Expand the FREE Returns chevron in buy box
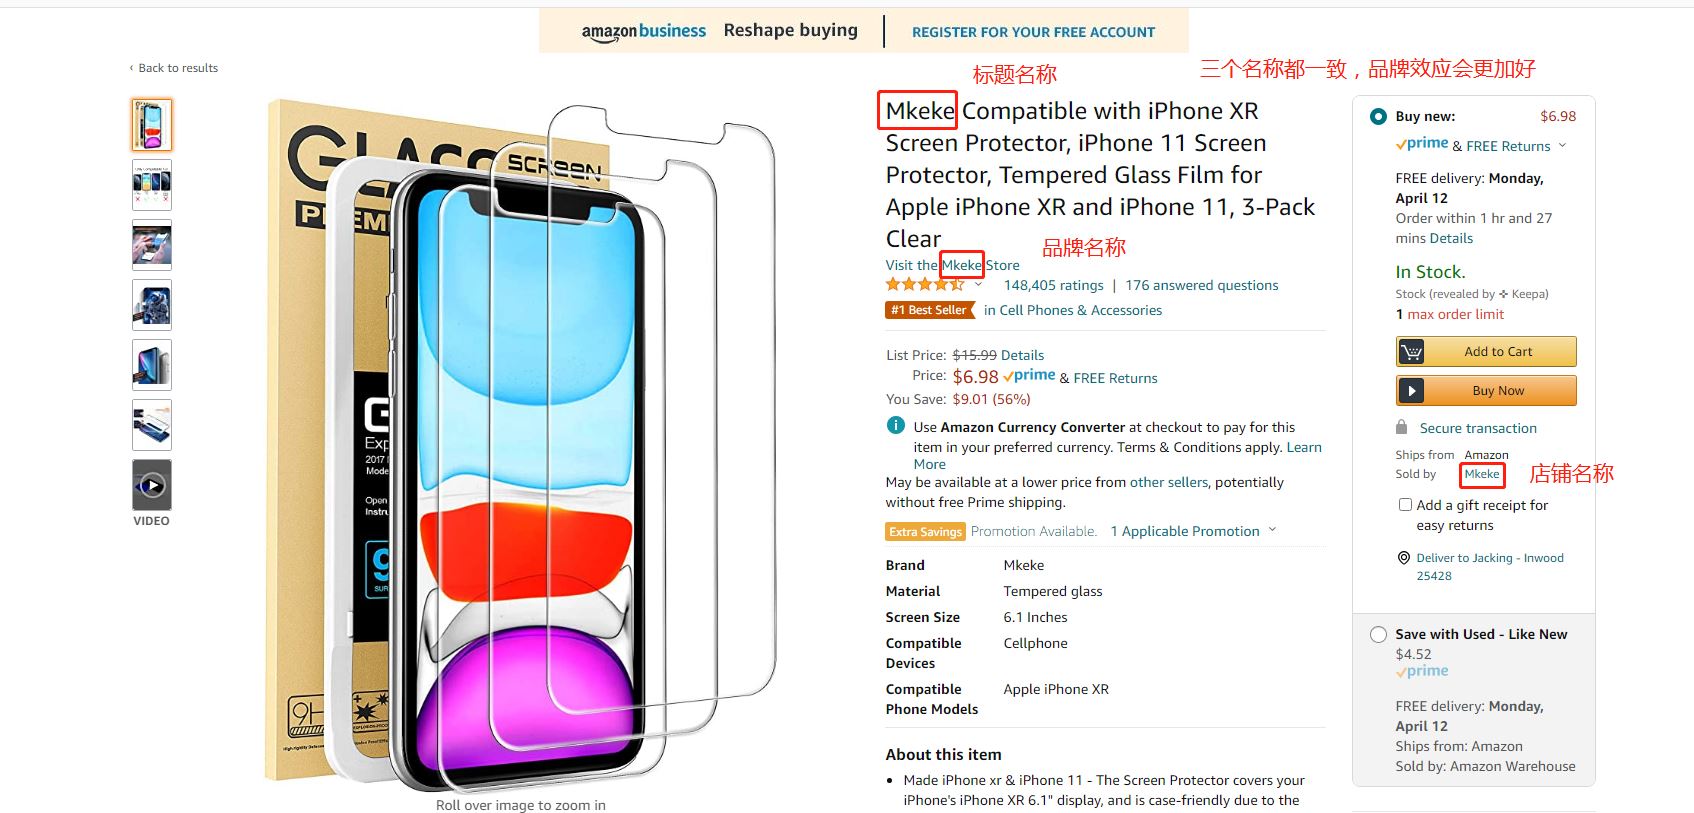1694x813 pixels. pos(1562,145)
